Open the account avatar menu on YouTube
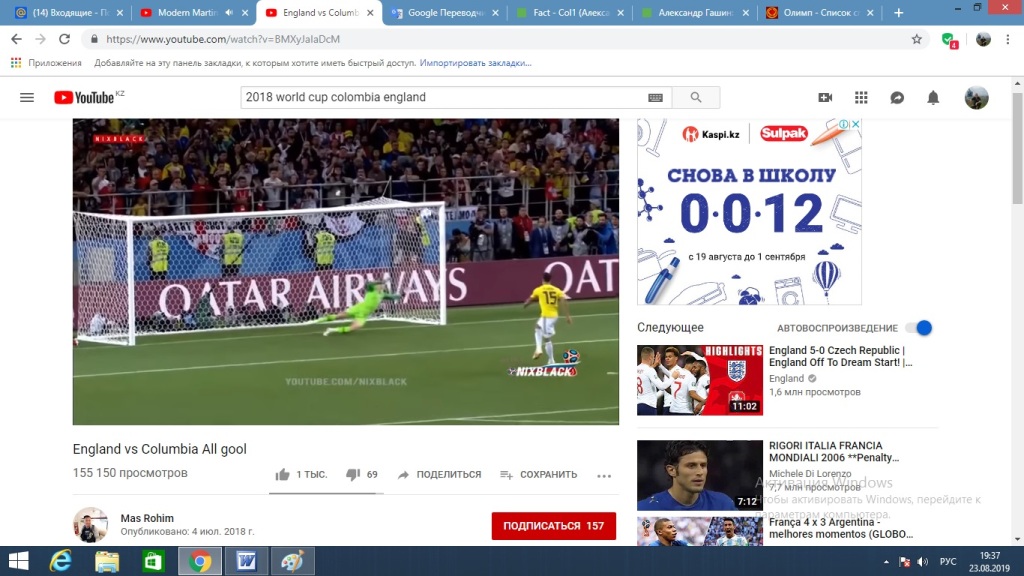 click(976, 97)
